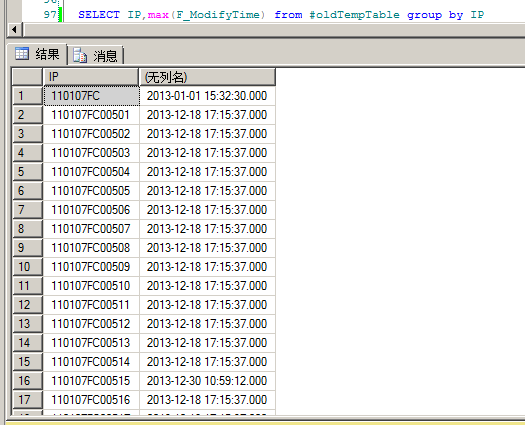Select row 16 header
The width and height of the screenshot is (525, 425).
point(27,381)
